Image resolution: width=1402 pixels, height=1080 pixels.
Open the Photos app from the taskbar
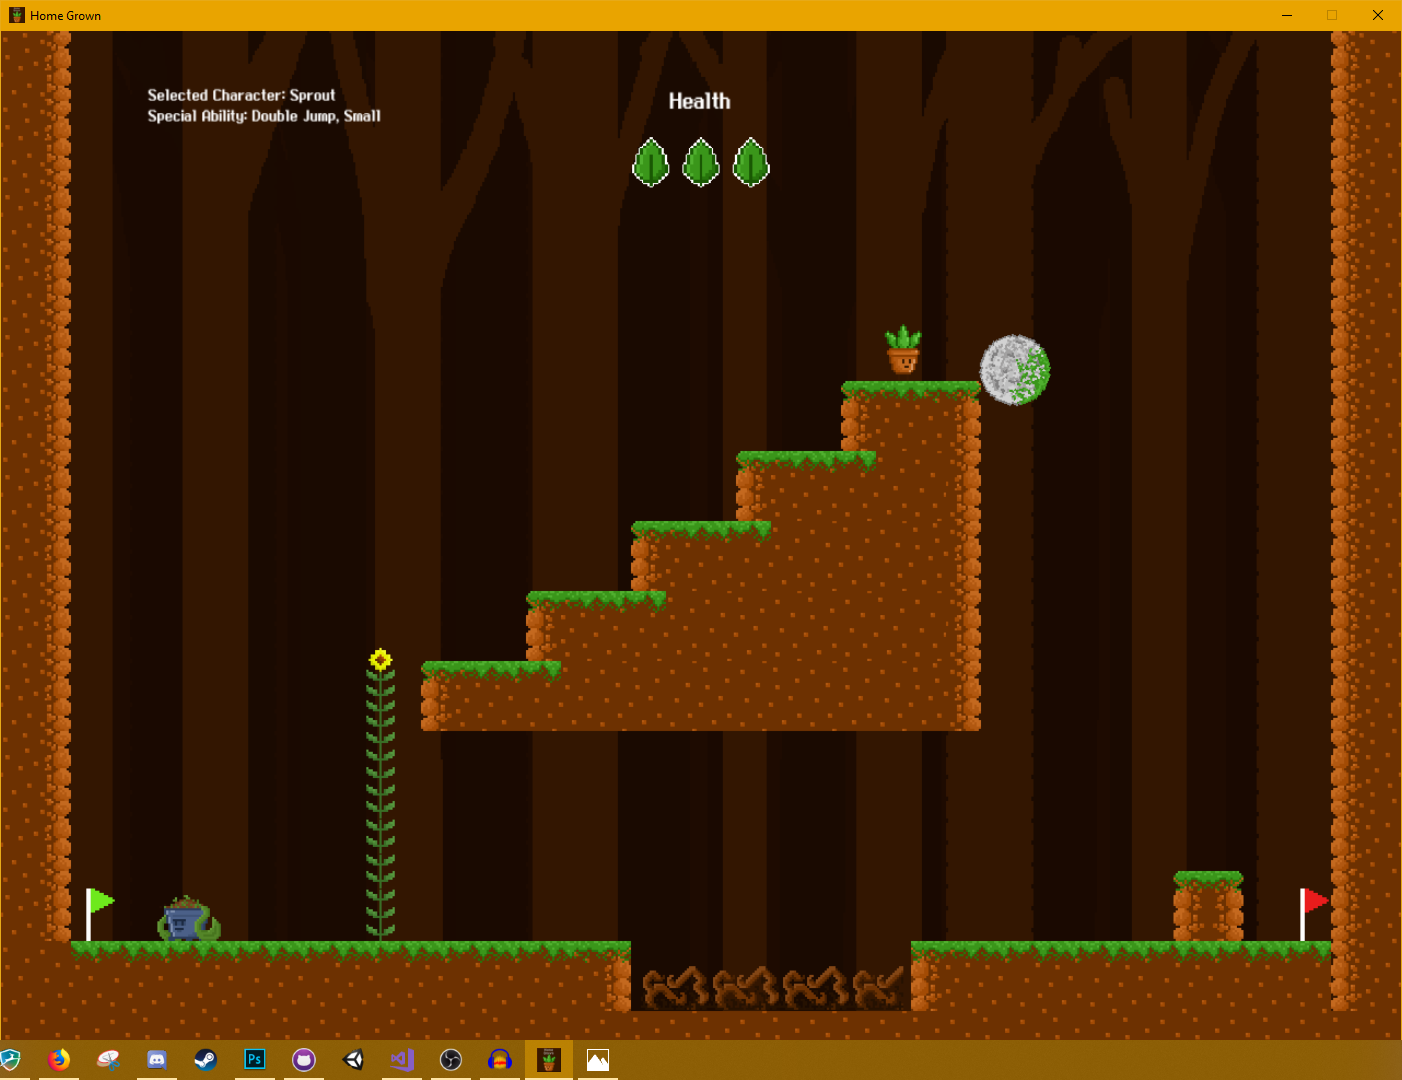click(x=597, y=1060)
